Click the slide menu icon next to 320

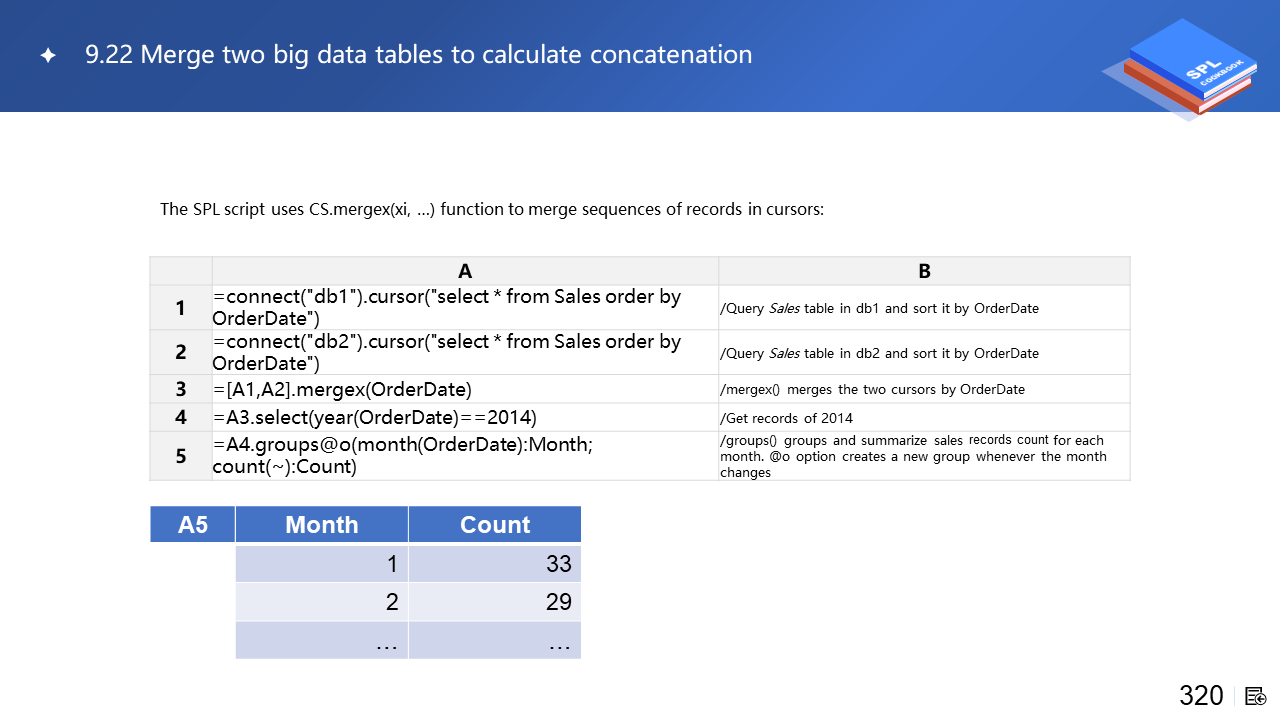pos(1257,696)
